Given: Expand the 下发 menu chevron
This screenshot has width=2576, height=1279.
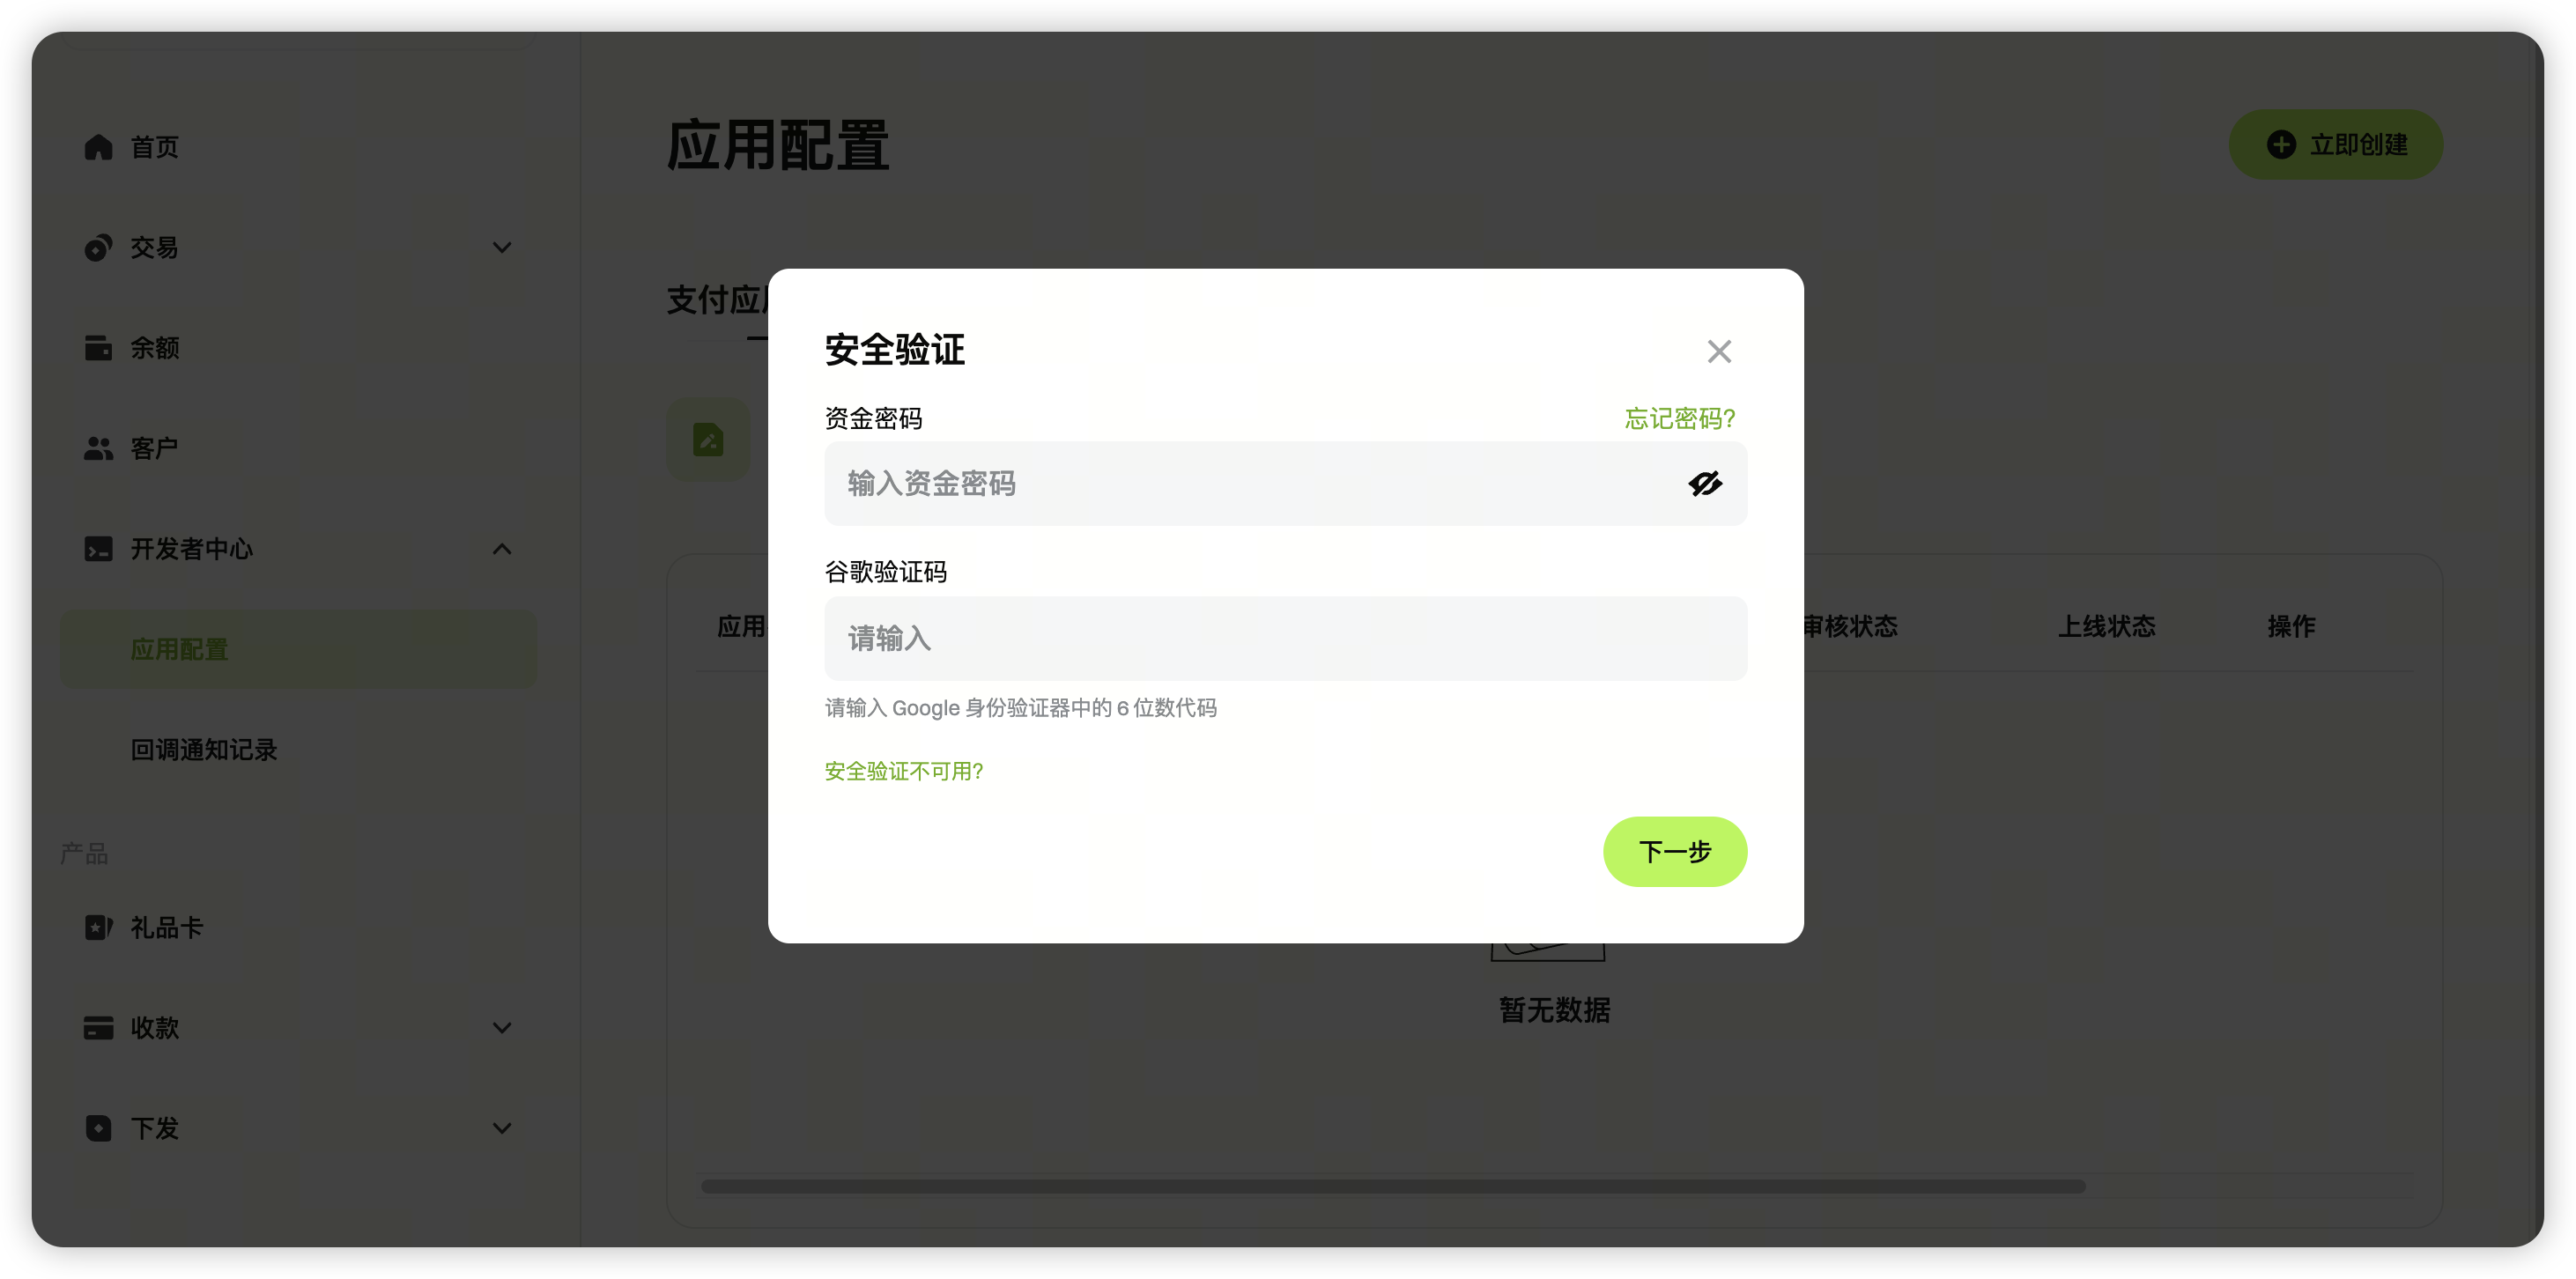Looking at the screenshot, I should click(502, 1127).
